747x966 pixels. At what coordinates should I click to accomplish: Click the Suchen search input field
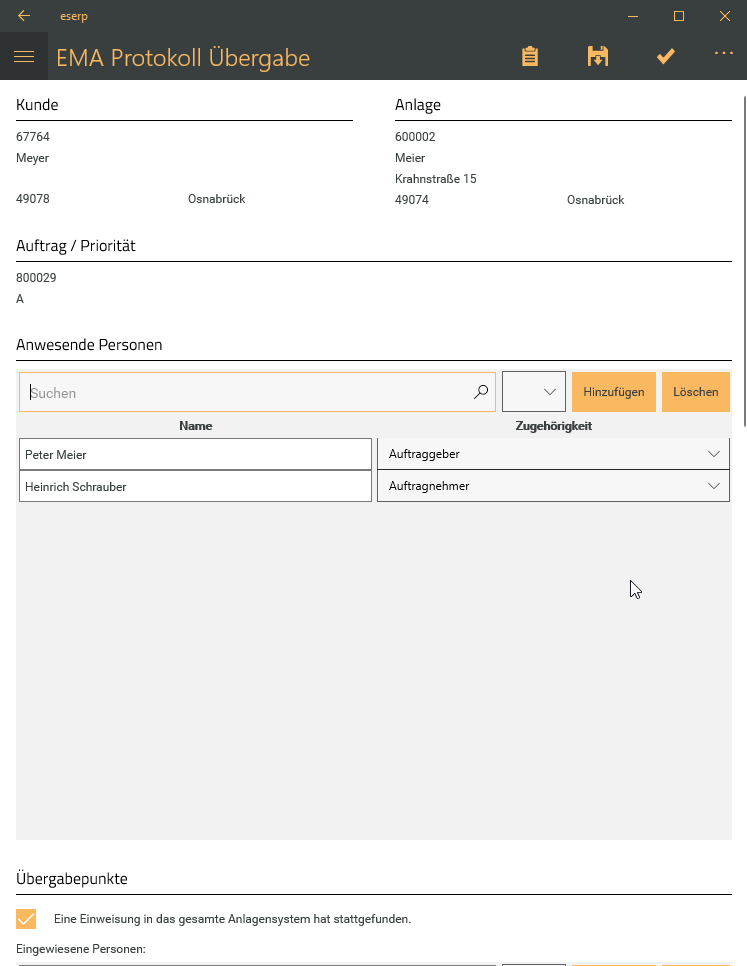pos(245,392)
